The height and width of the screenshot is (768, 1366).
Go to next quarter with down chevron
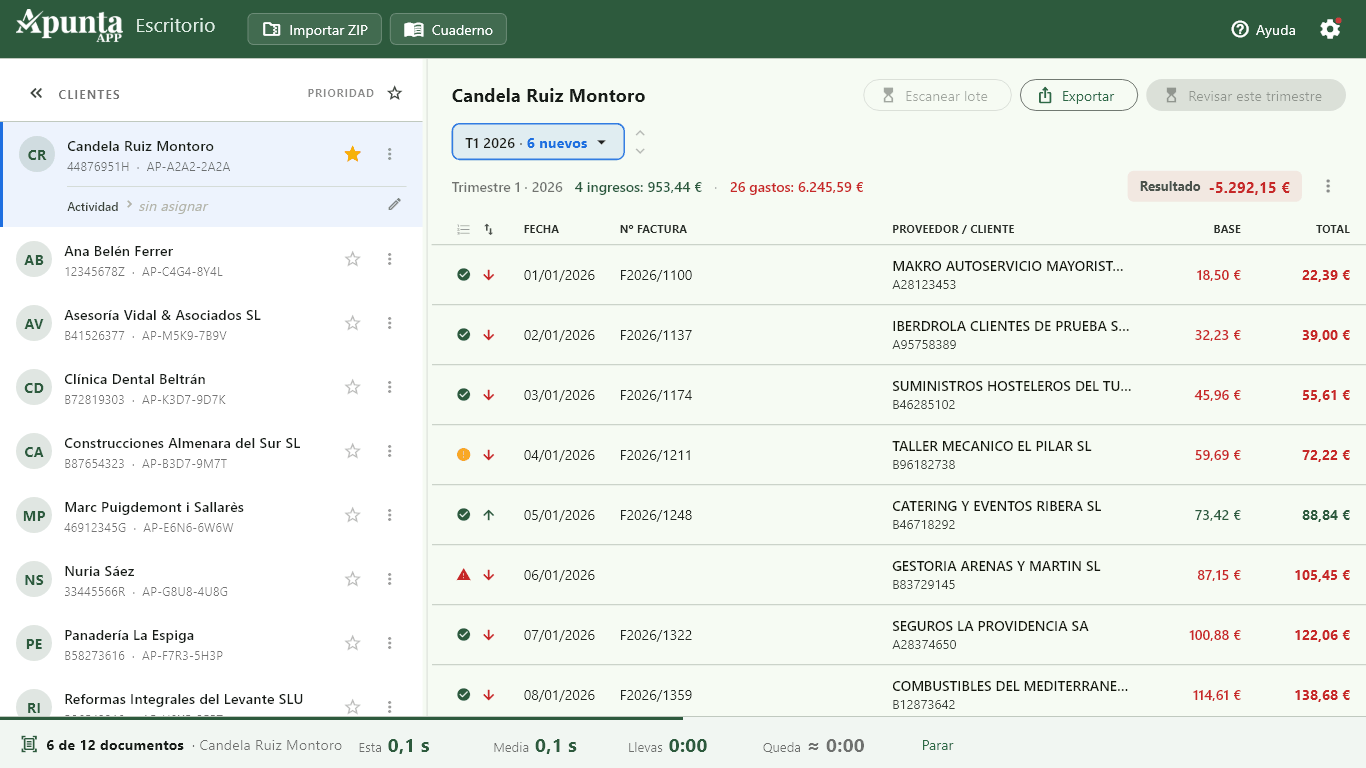pos(640,151)
